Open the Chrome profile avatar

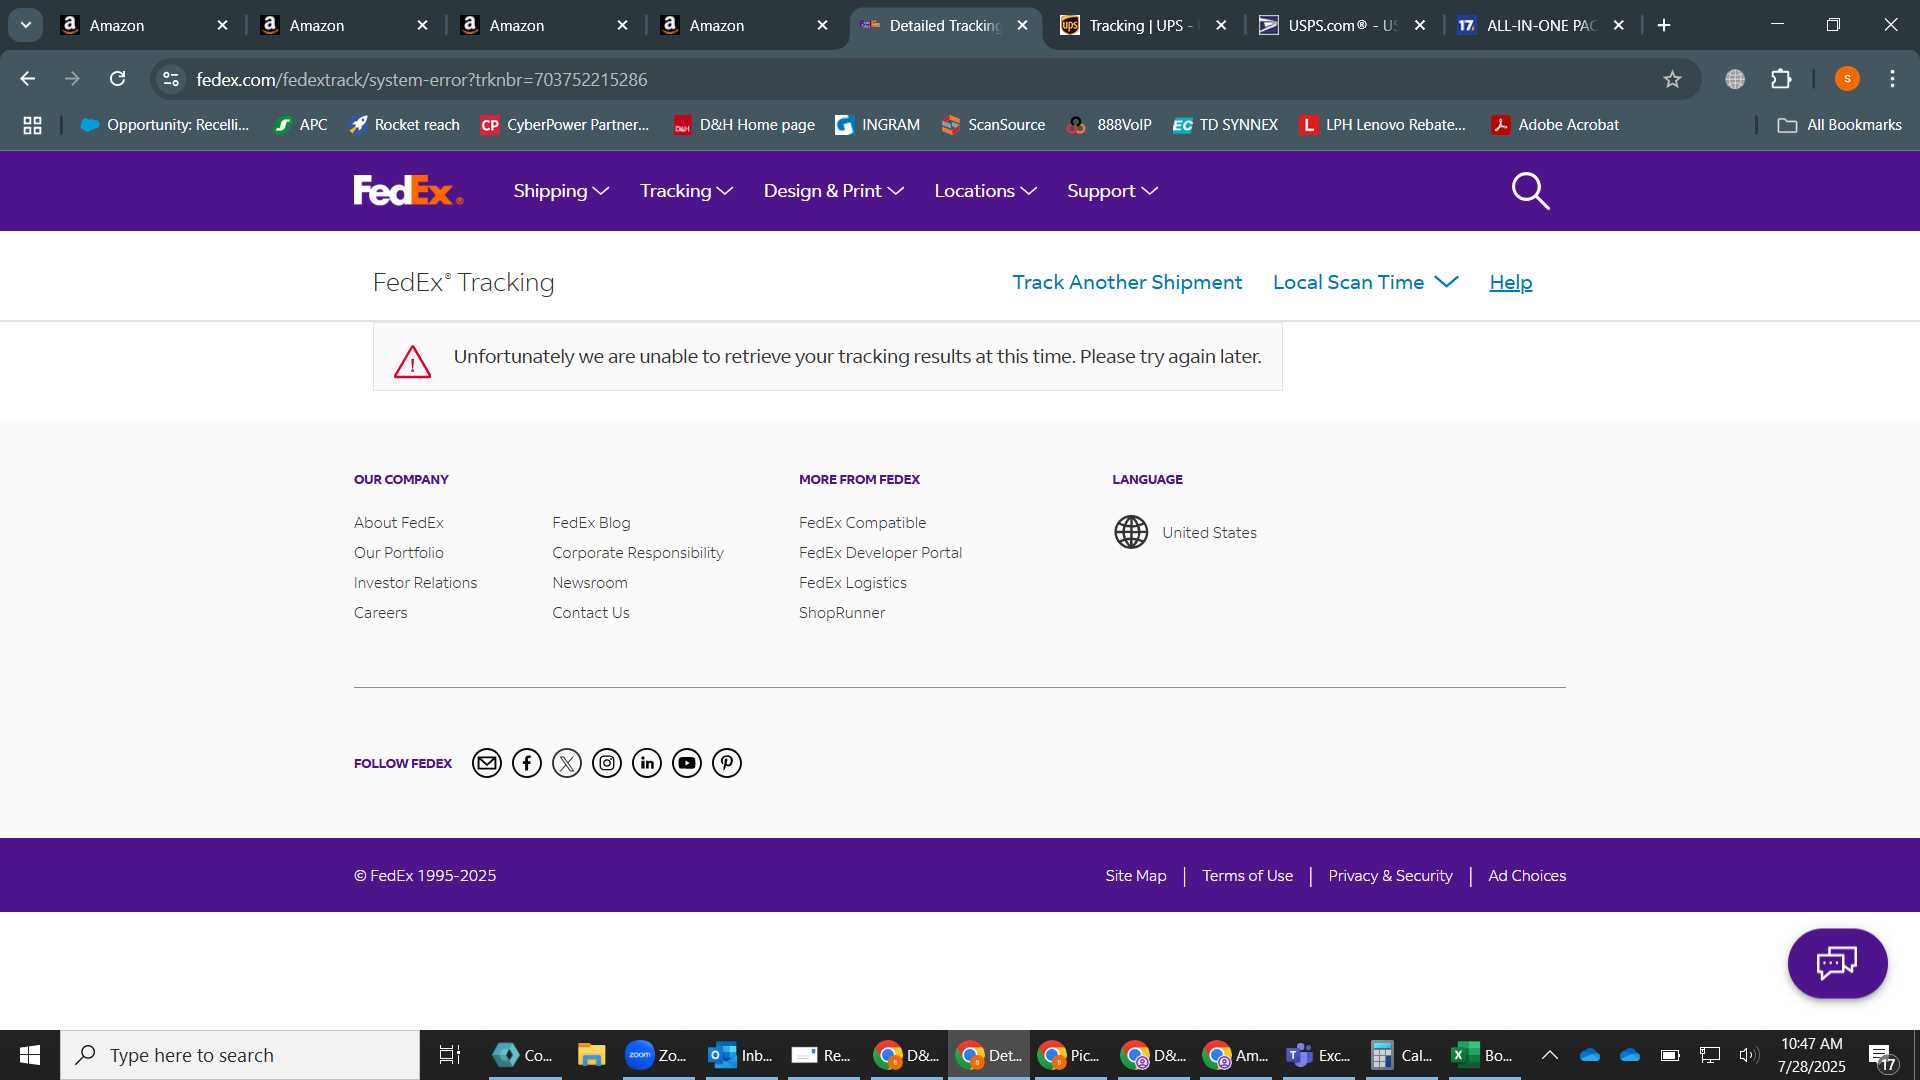click(x=1847, y=79)
